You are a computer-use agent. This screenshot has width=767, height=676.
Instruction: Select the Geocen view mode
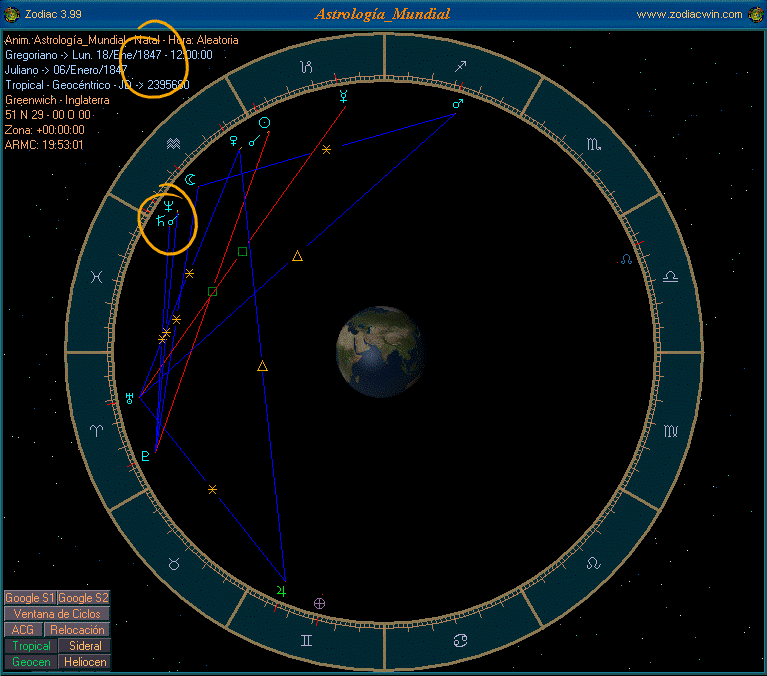tap(31, 662)
